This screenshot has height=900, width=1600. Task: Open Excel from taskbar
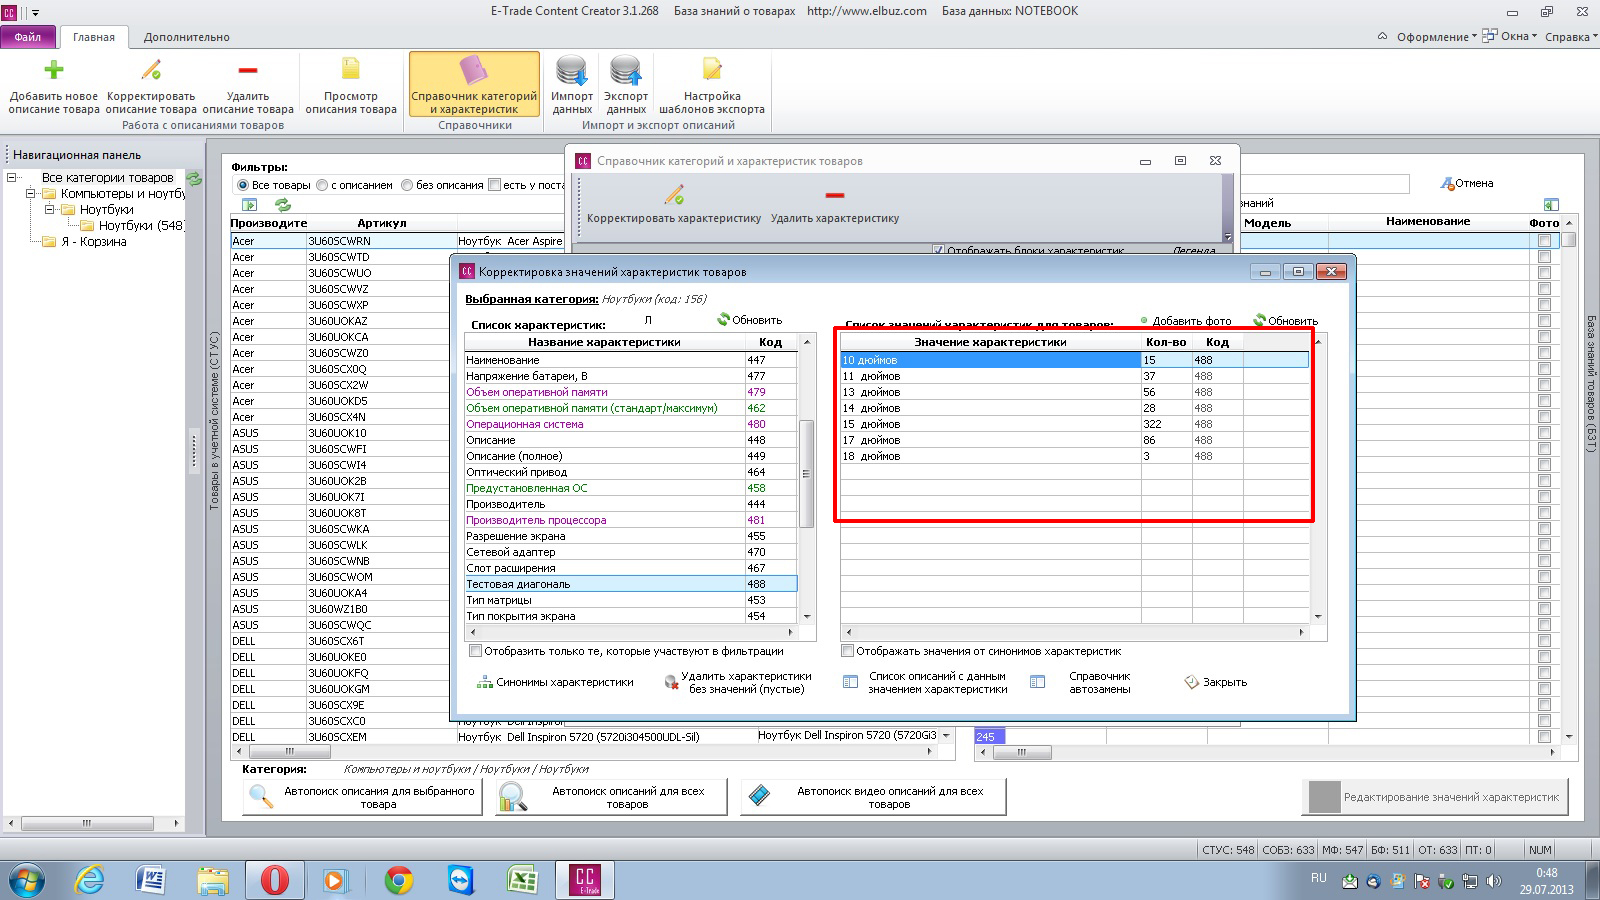click(x=522, y=880)
